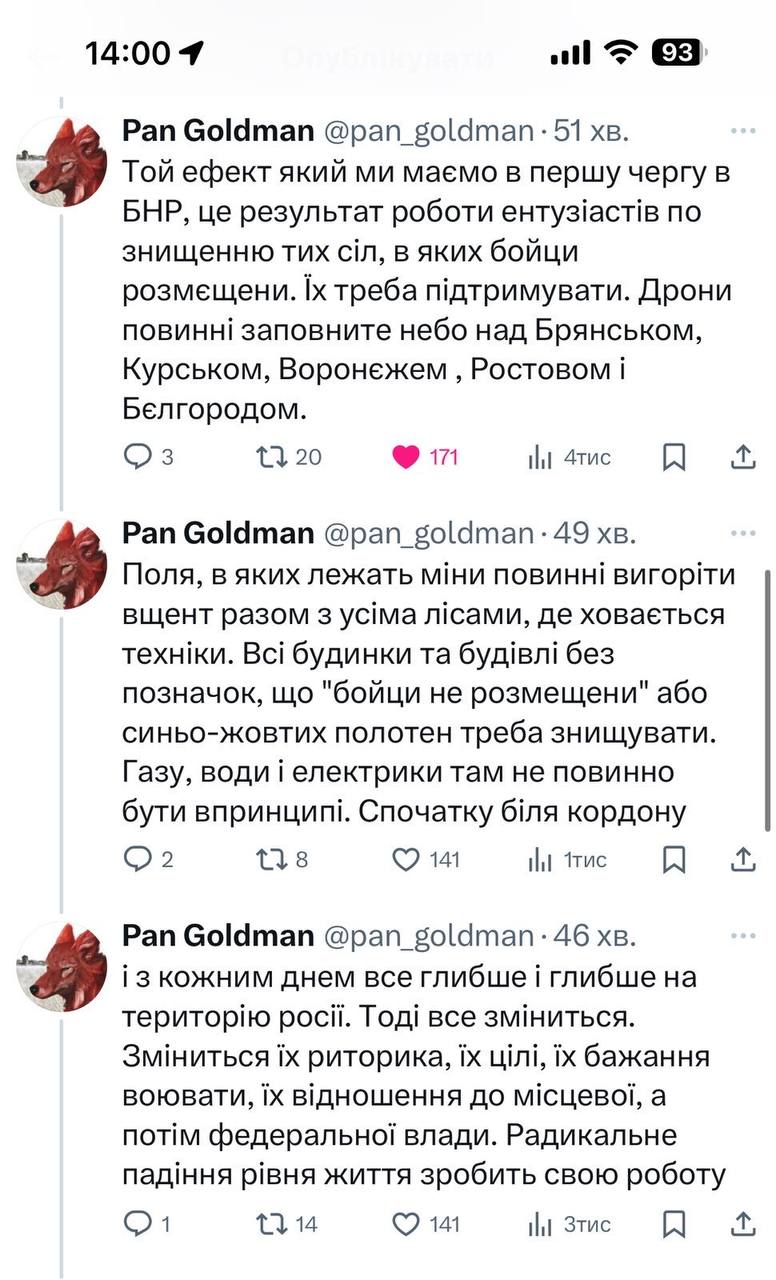Click the scrollbar on right edge
The height and width of the screenshot is (1280, 776).
(x=768, y=700)
